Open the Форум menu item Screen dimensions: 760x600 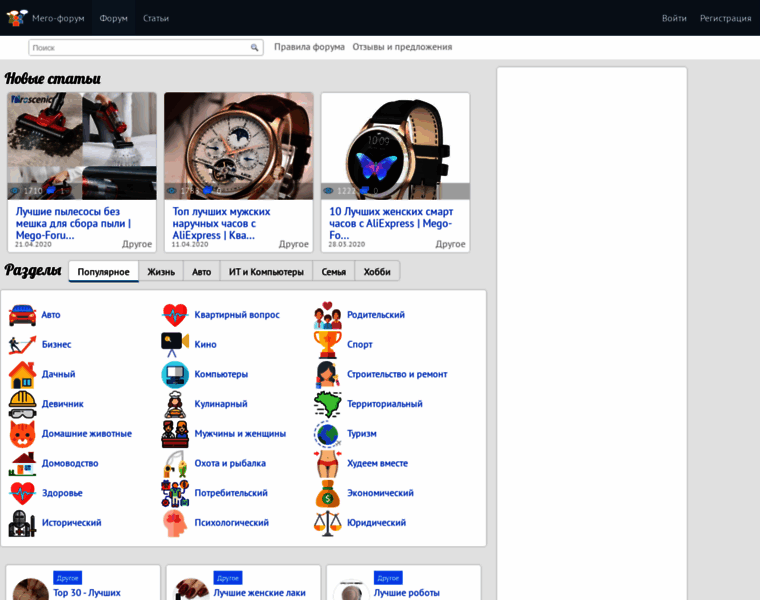[113, 18]
